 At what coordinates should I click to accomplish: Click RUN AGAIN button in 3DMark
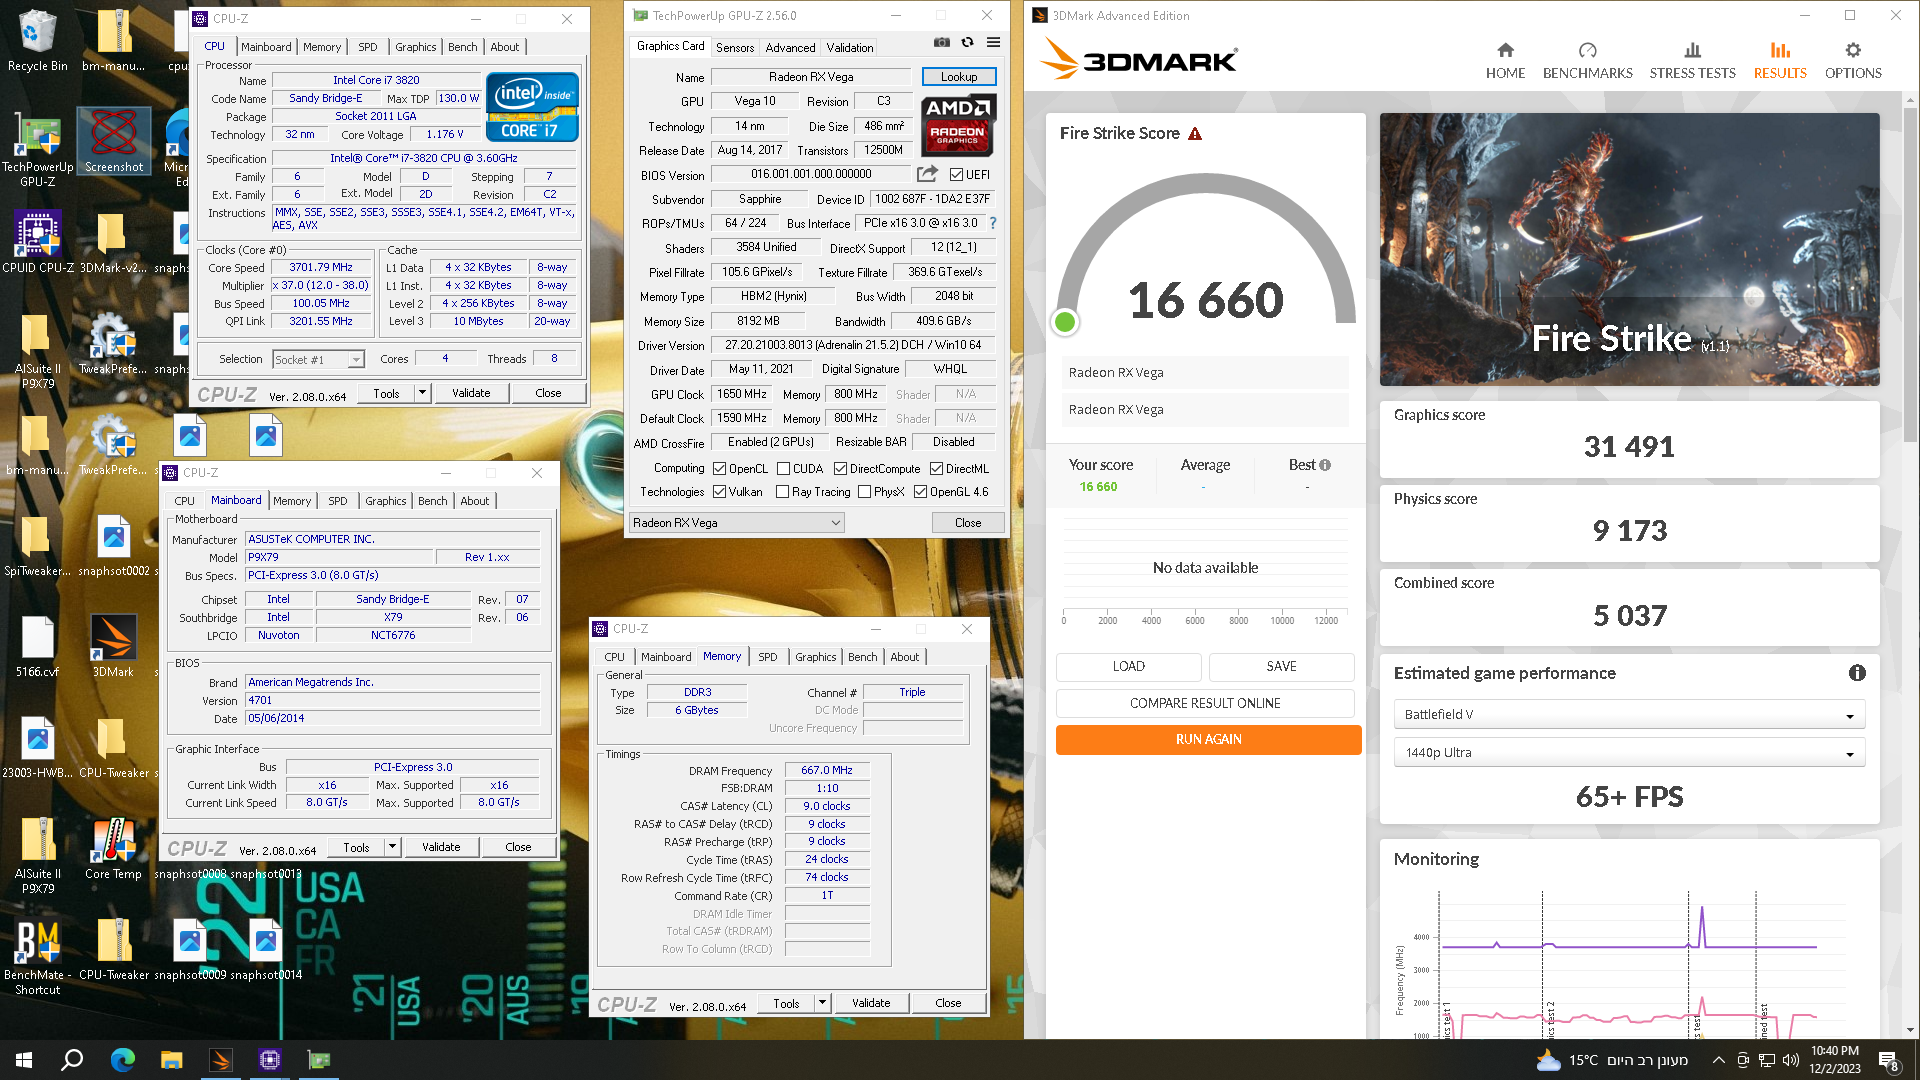1208,740
